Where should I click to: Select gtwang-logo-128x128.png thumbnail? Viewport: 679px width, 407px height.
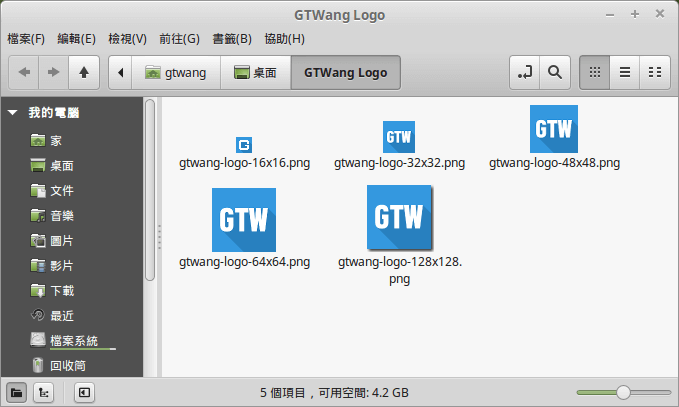point(400,217)
